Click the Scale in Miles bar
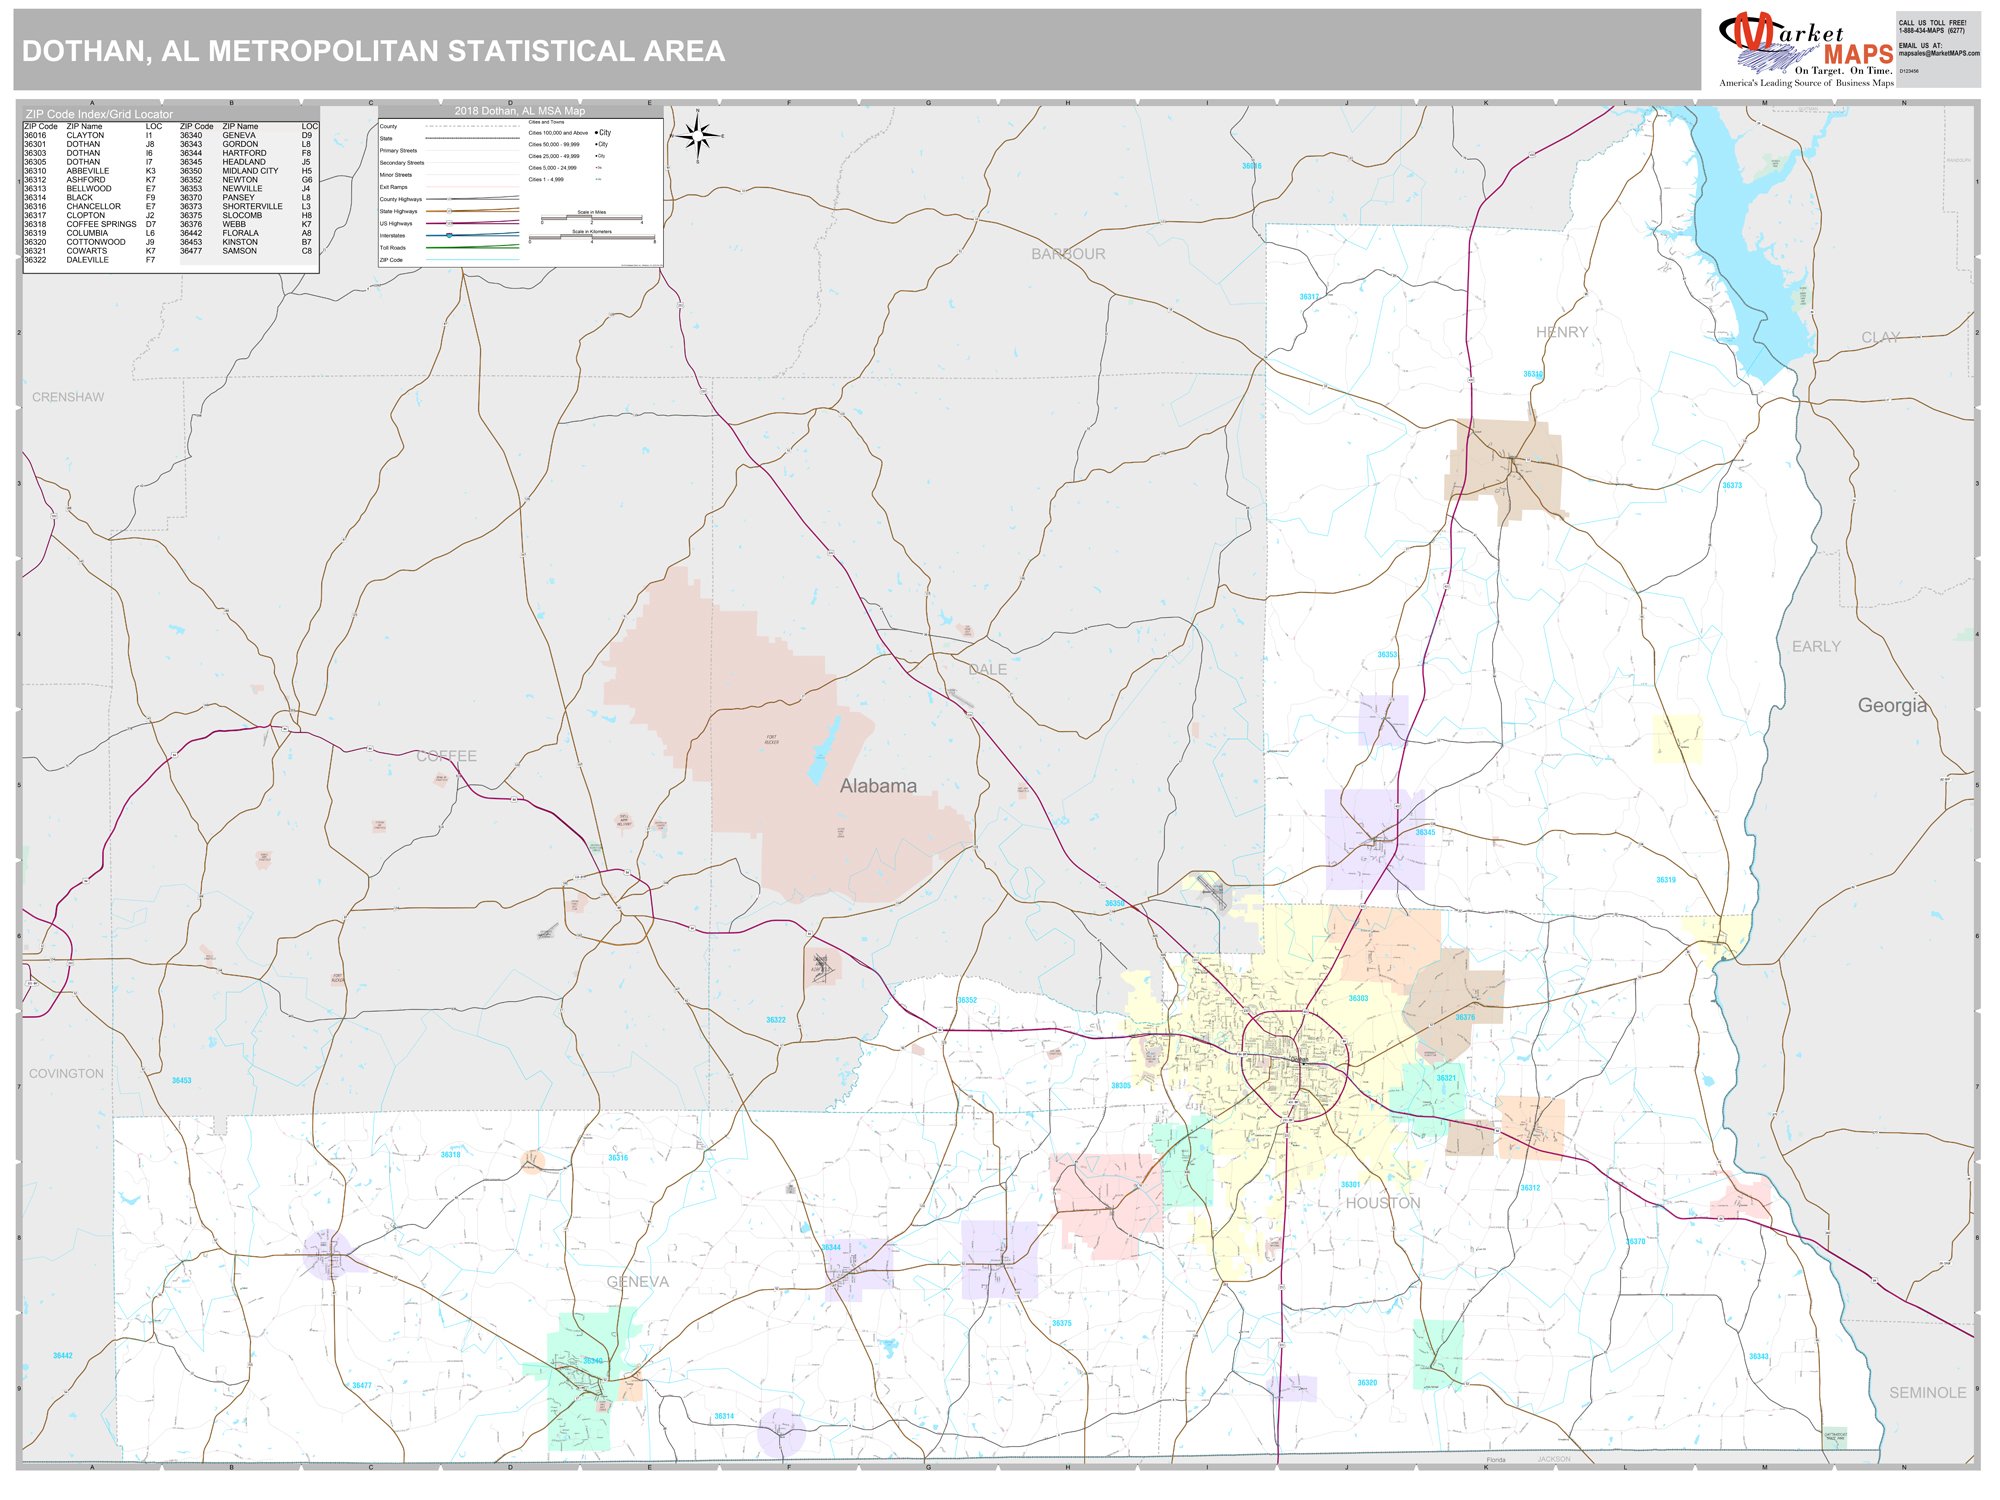The height and width of the screenshot is (1500, 2000). [592, 218]
